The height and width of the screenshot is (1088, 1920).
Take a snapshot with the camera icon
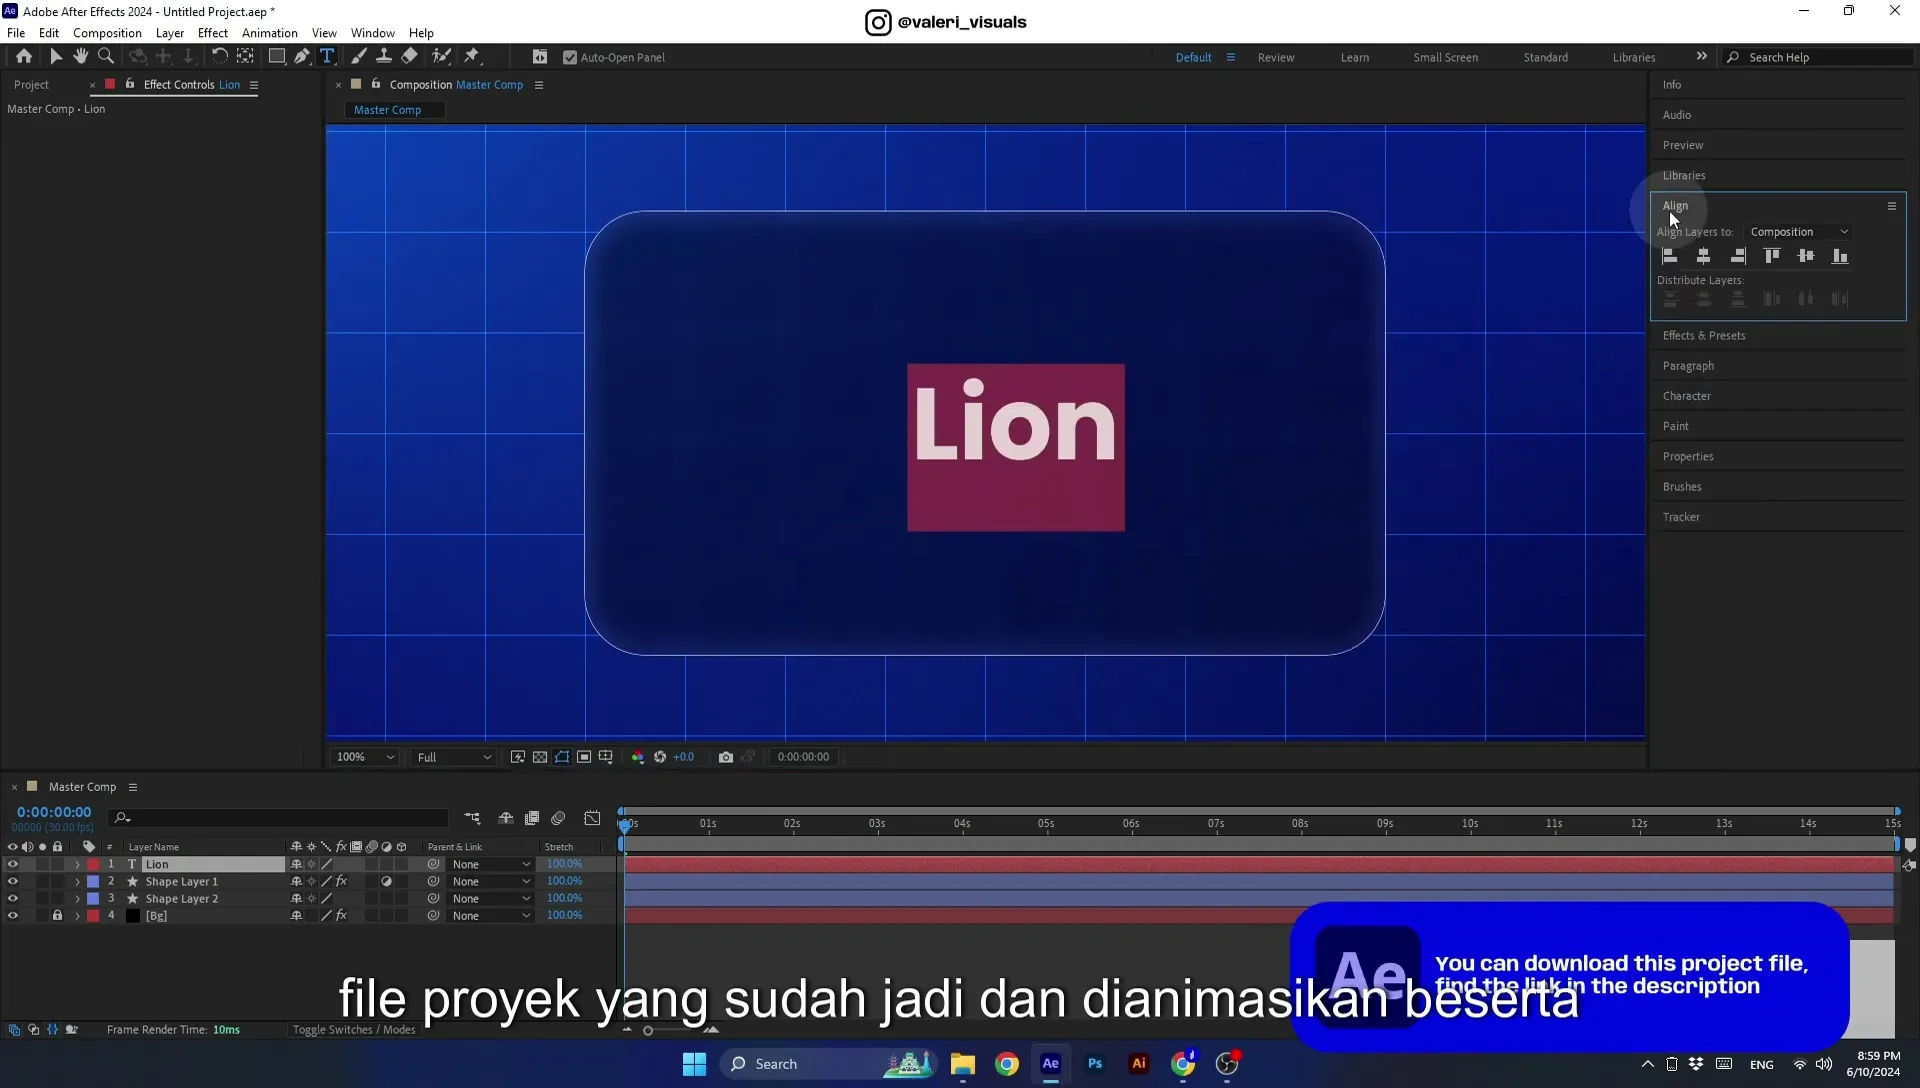pyautogui.click(x=726, y=757)
